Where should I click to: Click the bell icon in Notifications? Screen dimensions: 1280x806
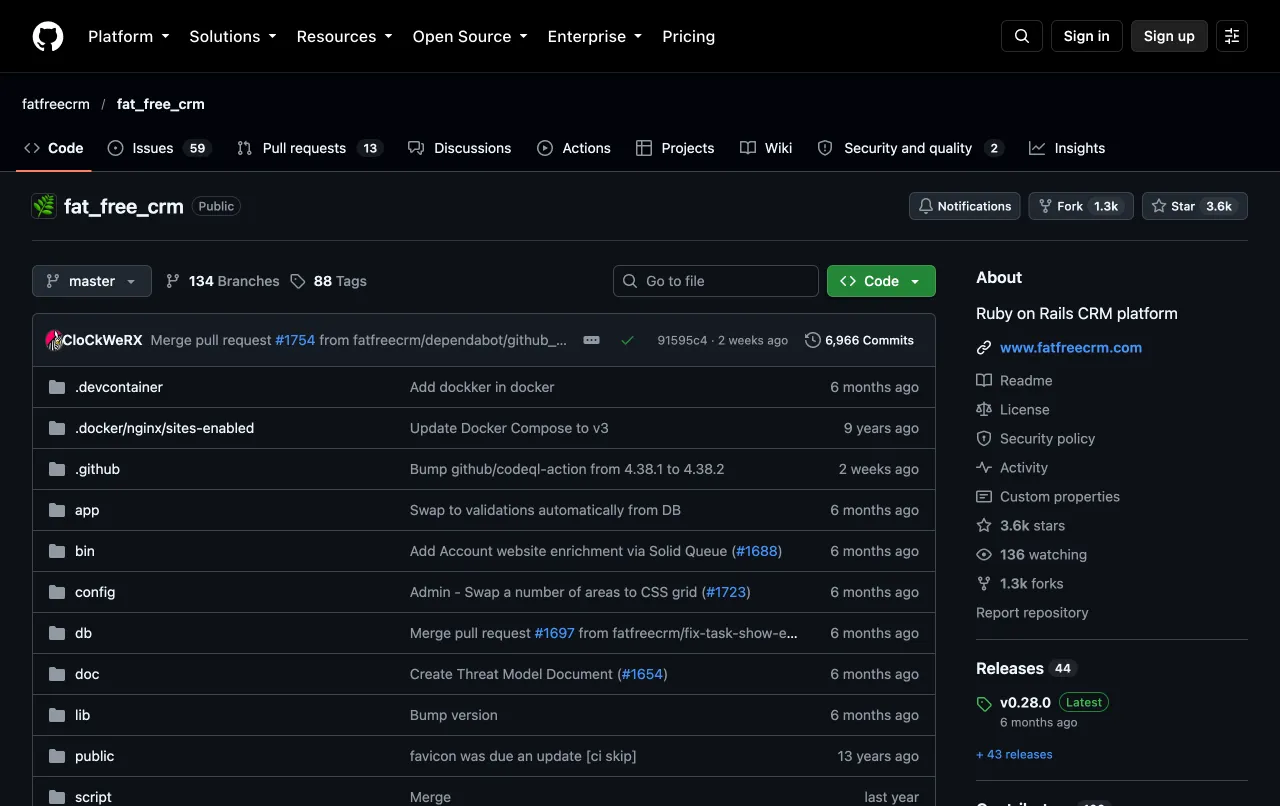tap(926, 206)
